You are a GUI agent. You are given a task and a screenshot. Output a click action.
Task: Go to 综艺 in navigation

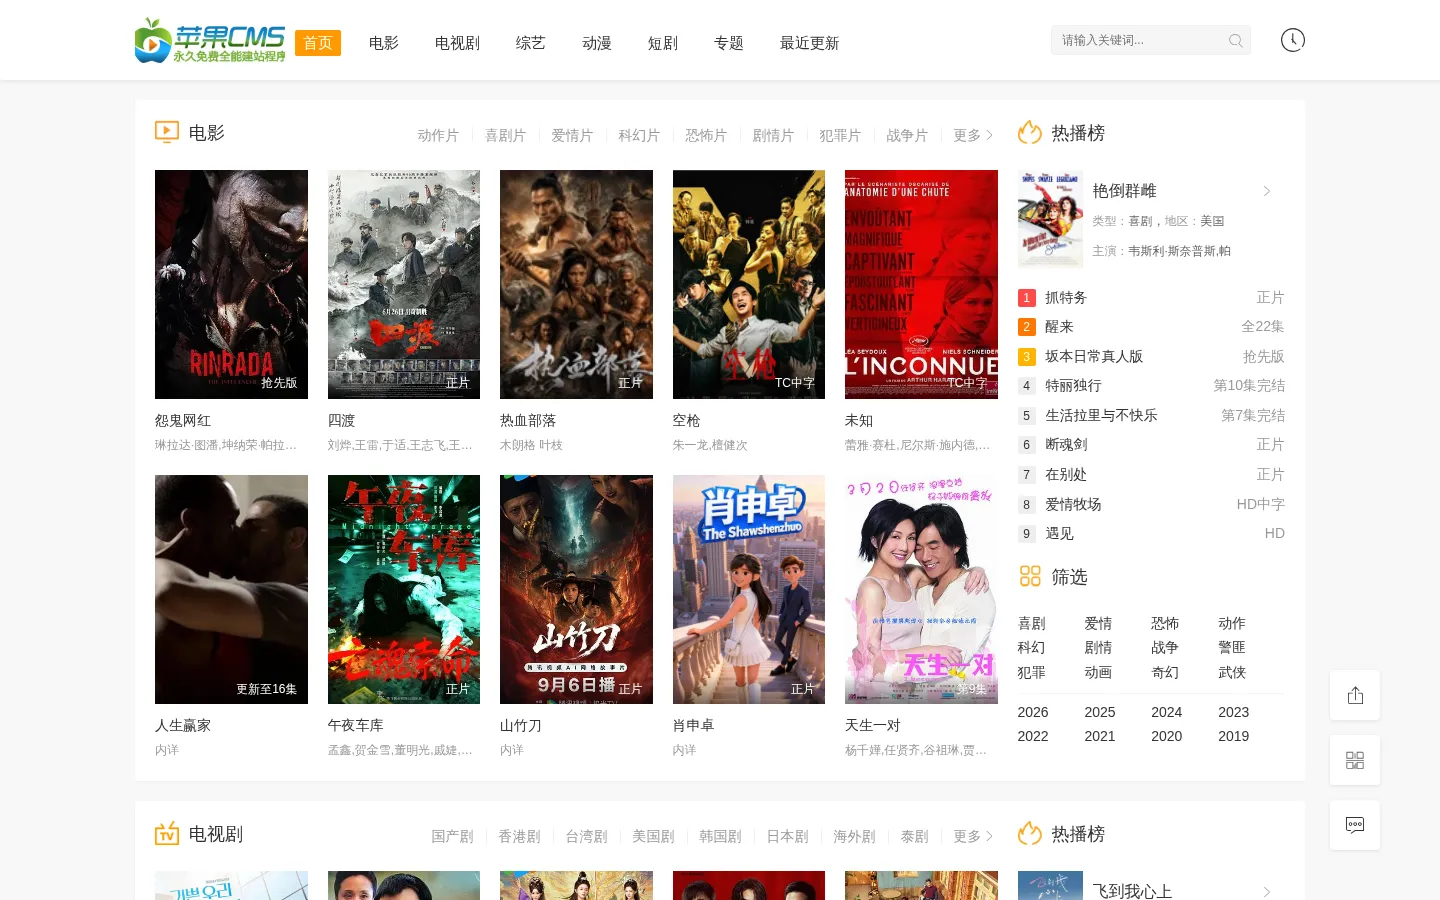[x=531, y=43]
